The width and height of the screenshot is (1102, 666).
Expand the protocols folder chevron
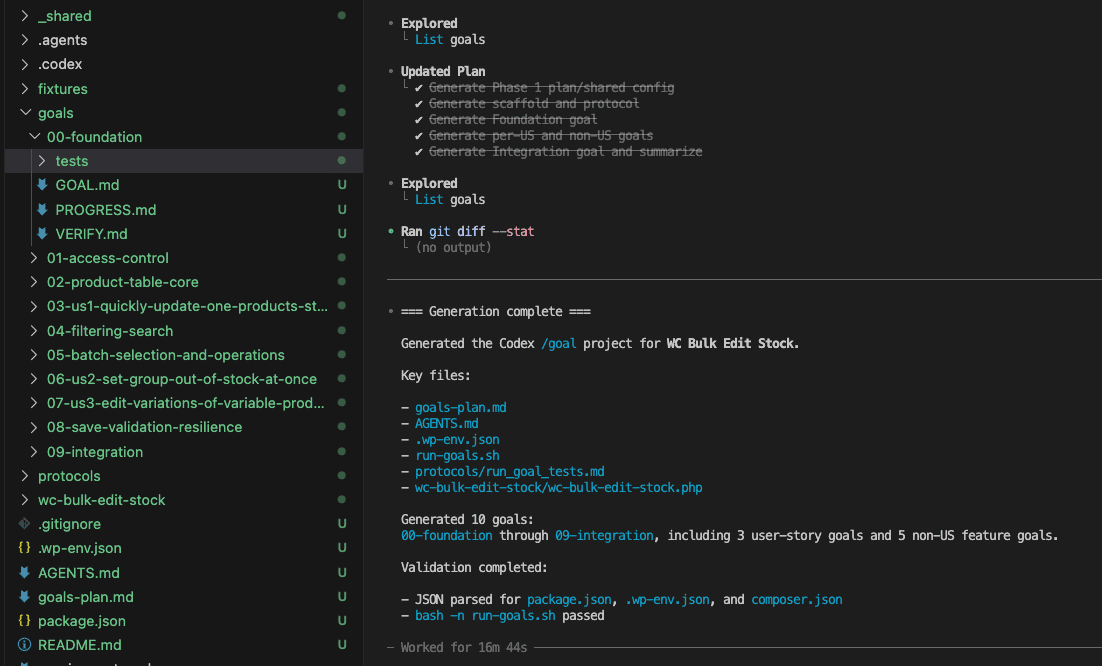[25, 476]
